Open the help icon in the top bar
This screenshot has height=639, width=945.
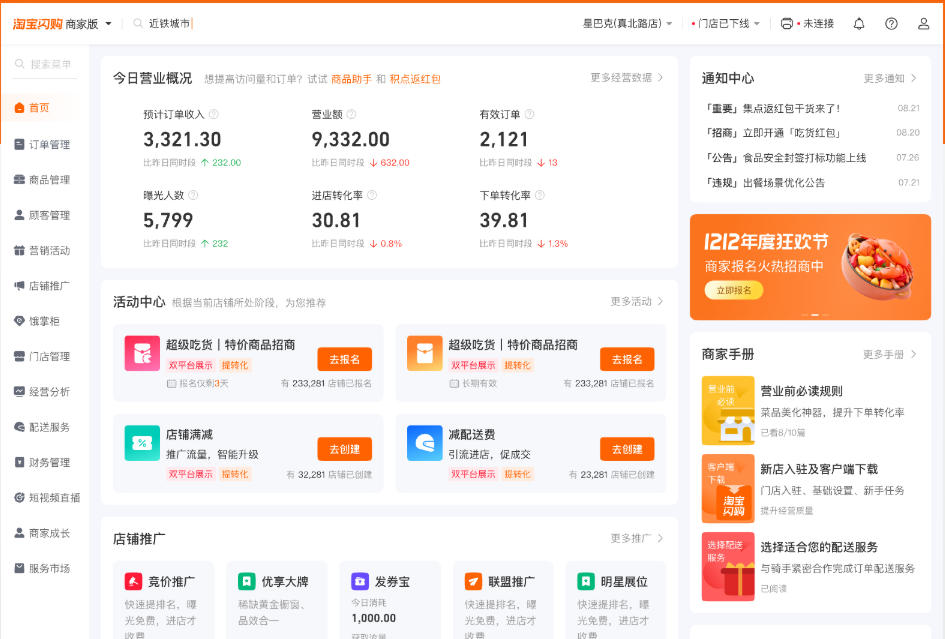[893, 23]
